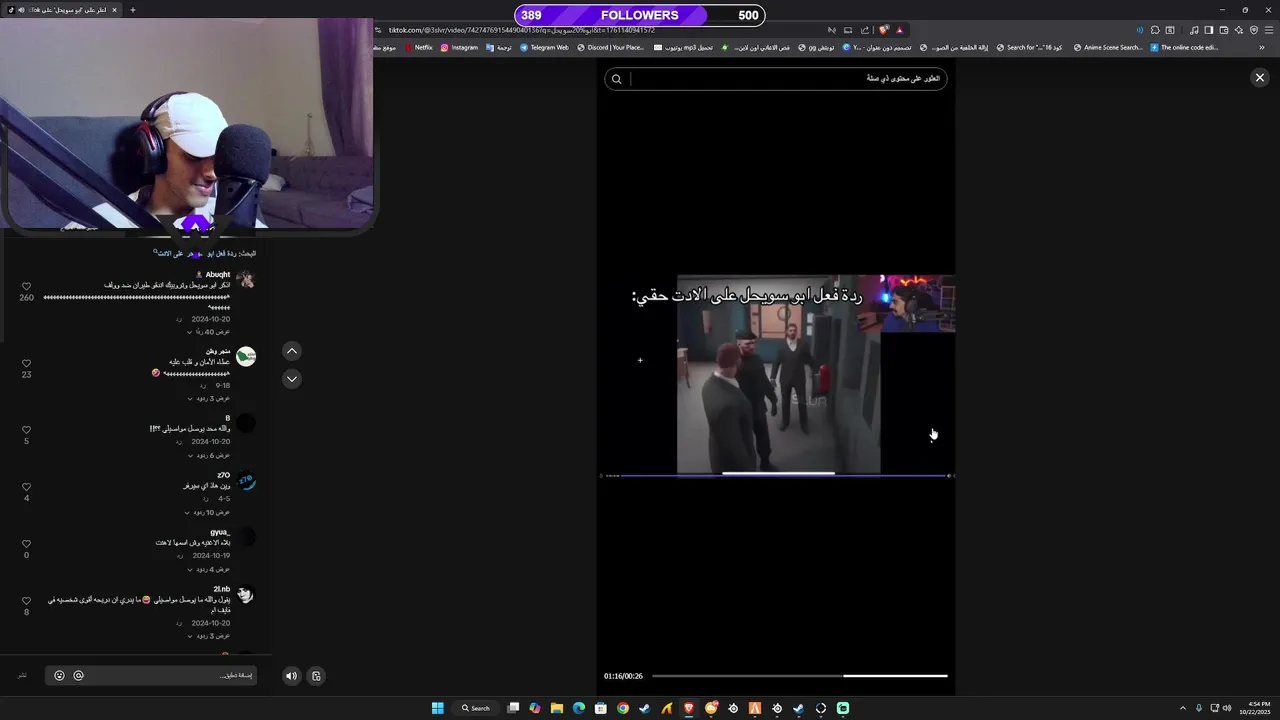Expand 3 replies under the second comment
This screenshot has width=1280, height=720.
[207, 398]
